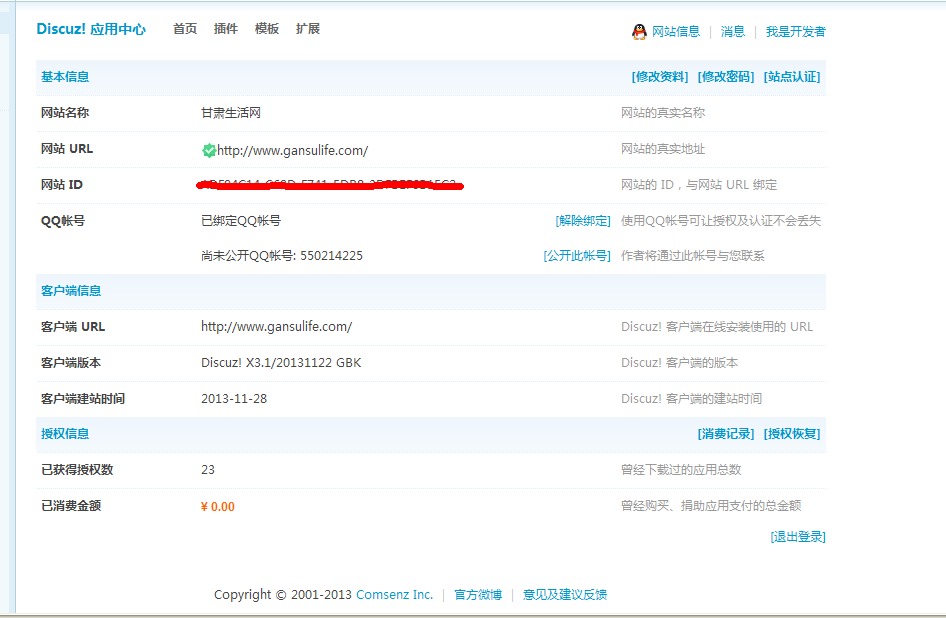Image resolution: width=946 pixels, height=618 pixels.
Task: Select the QQ number text 550214225
Action: pyautogui.click(x=331, y=256)
